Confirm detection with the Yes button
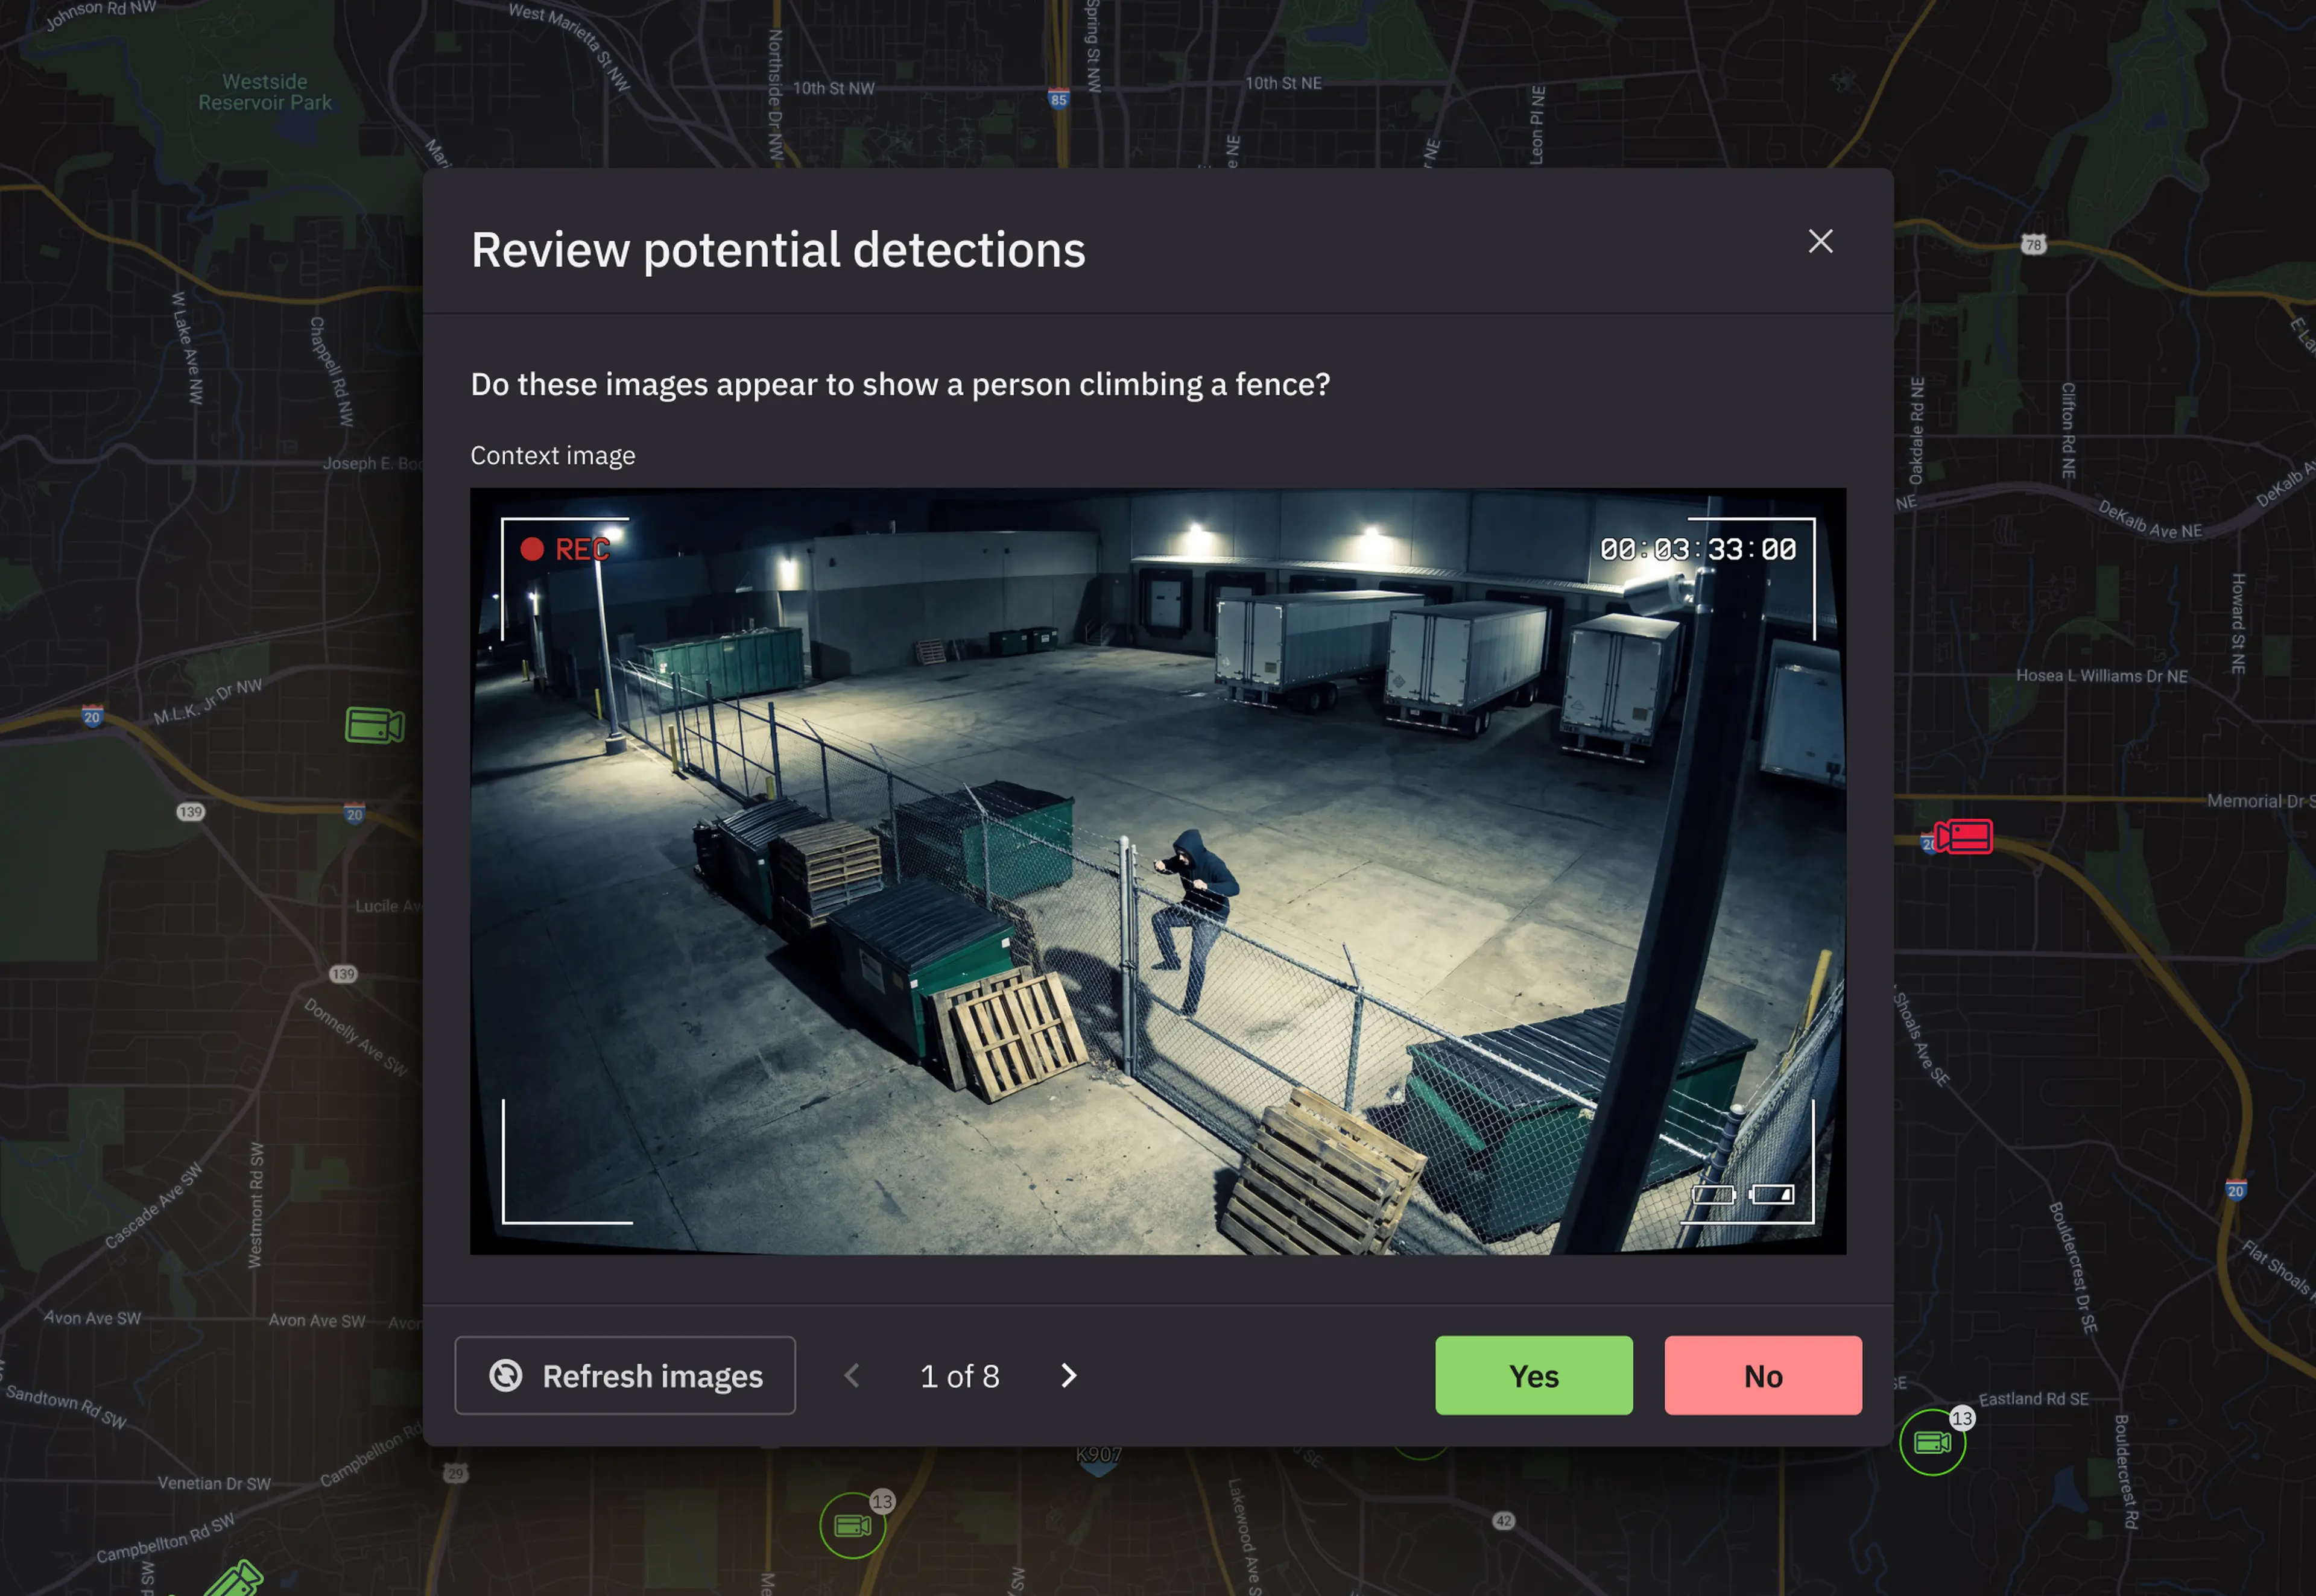Viewport: 2316px width, 1596px height. (1533, 1376)
